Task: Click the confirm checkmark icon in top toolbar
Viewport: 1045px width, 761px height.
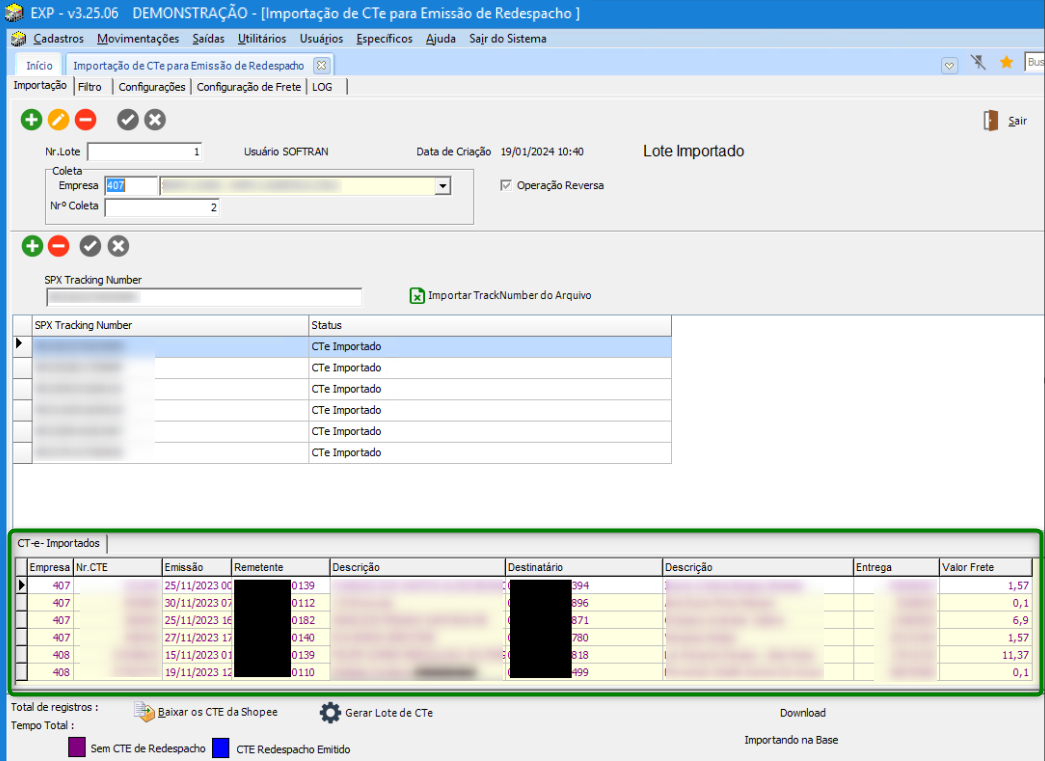Action: pos(128,120)
